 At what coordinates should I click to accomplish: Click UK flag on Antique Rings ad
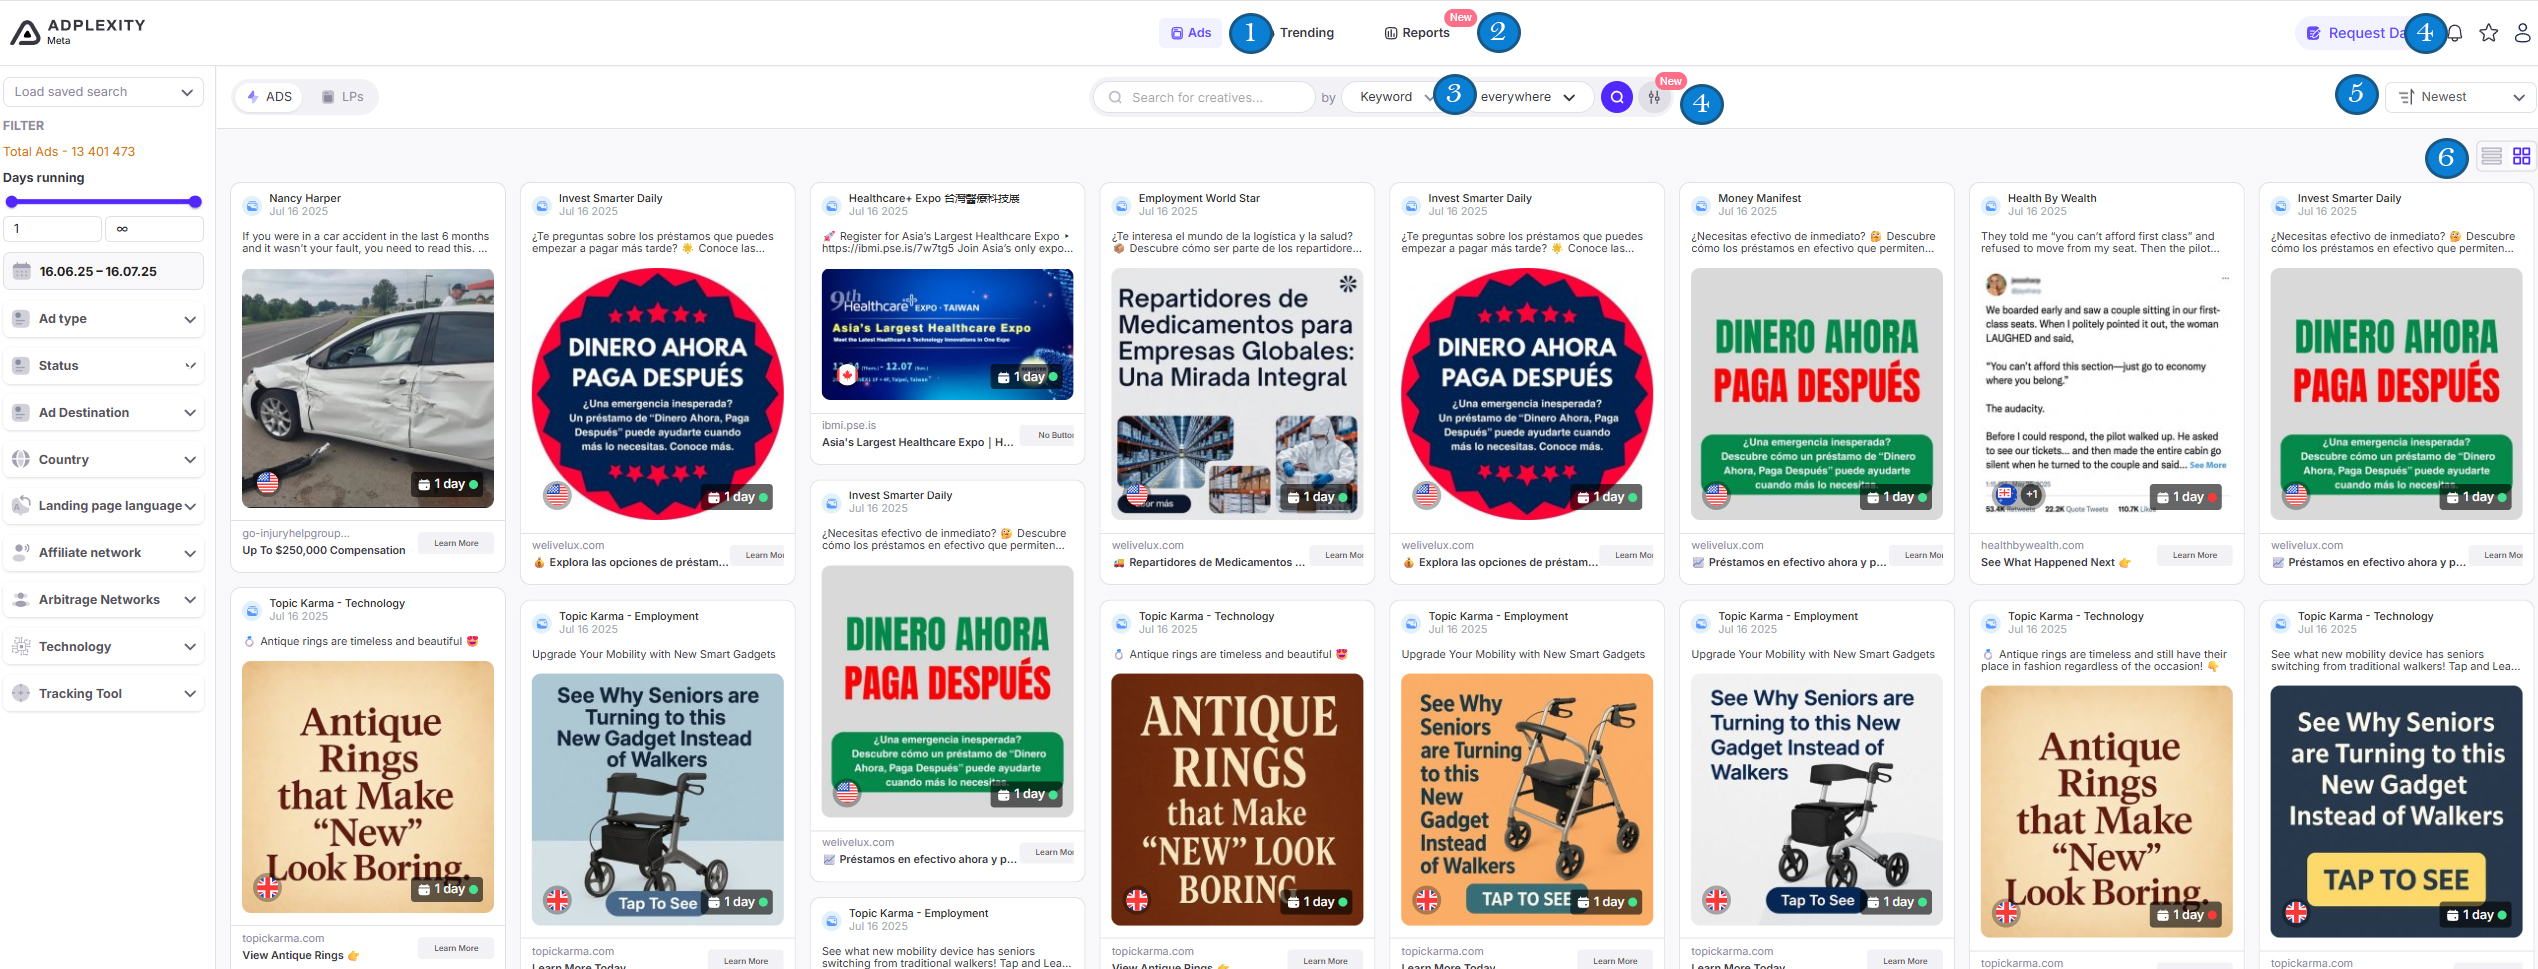coord(267,887)
